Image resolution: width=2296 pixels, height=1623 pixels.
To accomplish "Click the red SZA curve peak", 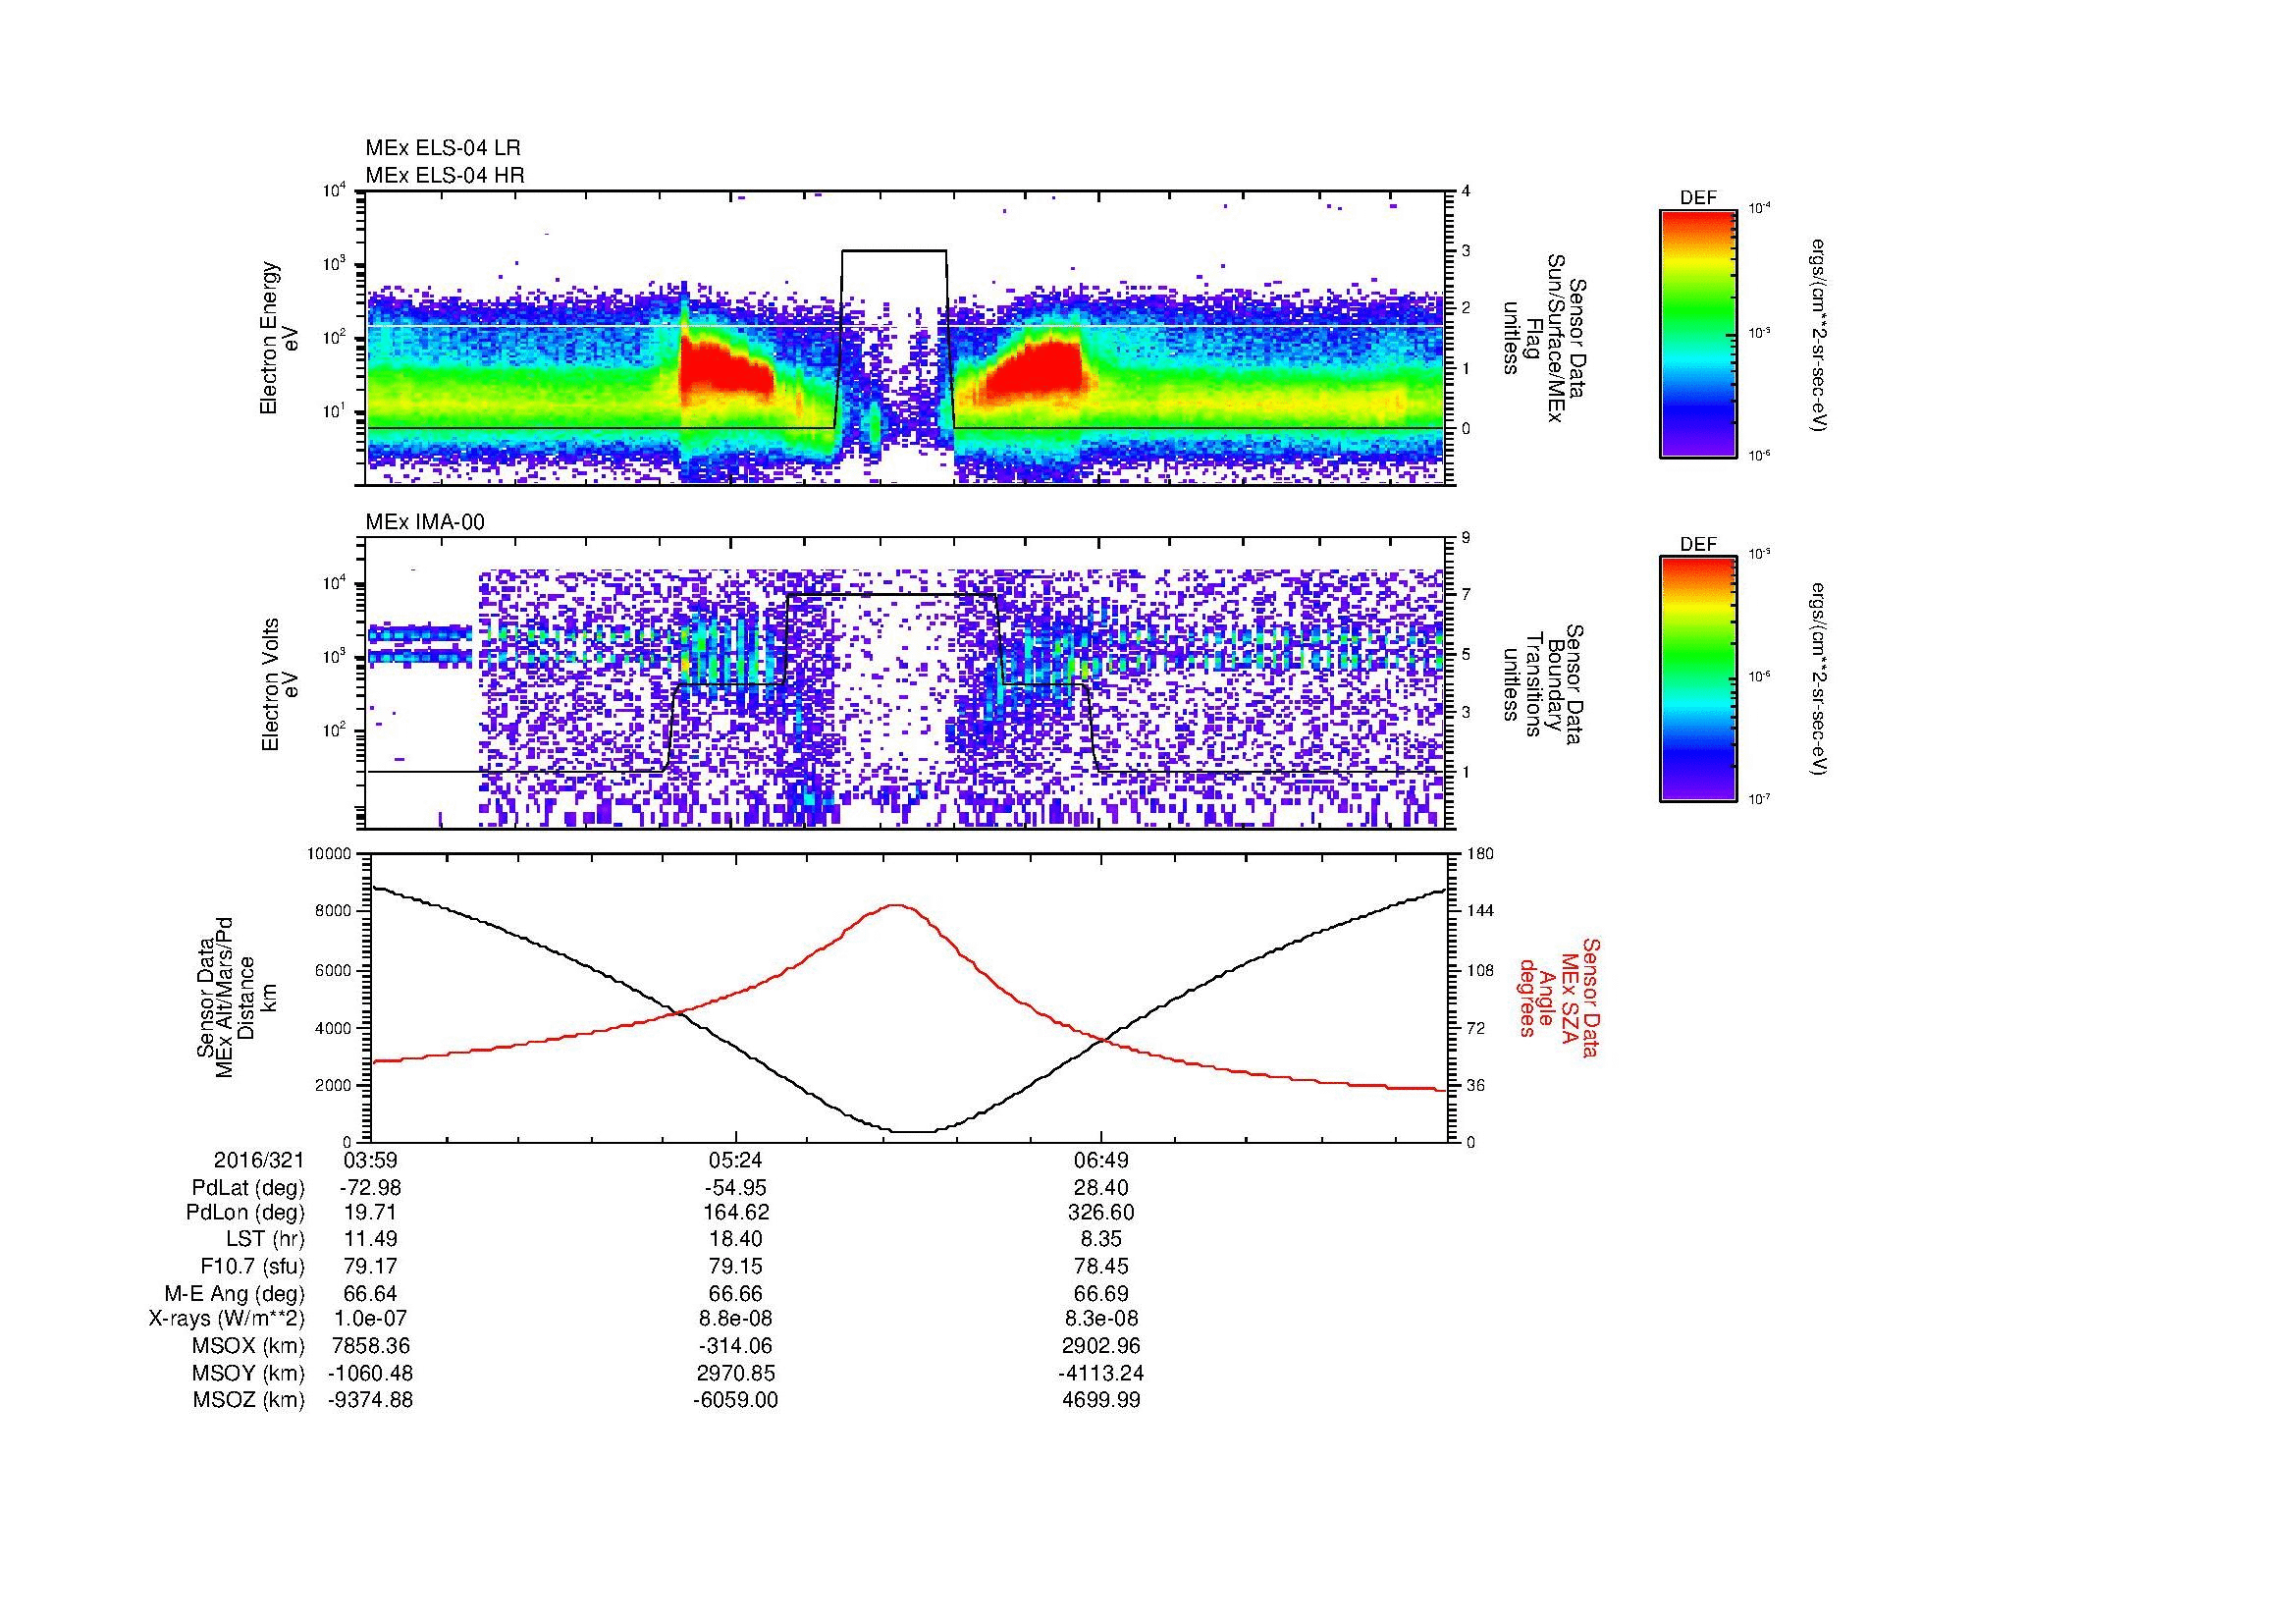I will point(896,905).
